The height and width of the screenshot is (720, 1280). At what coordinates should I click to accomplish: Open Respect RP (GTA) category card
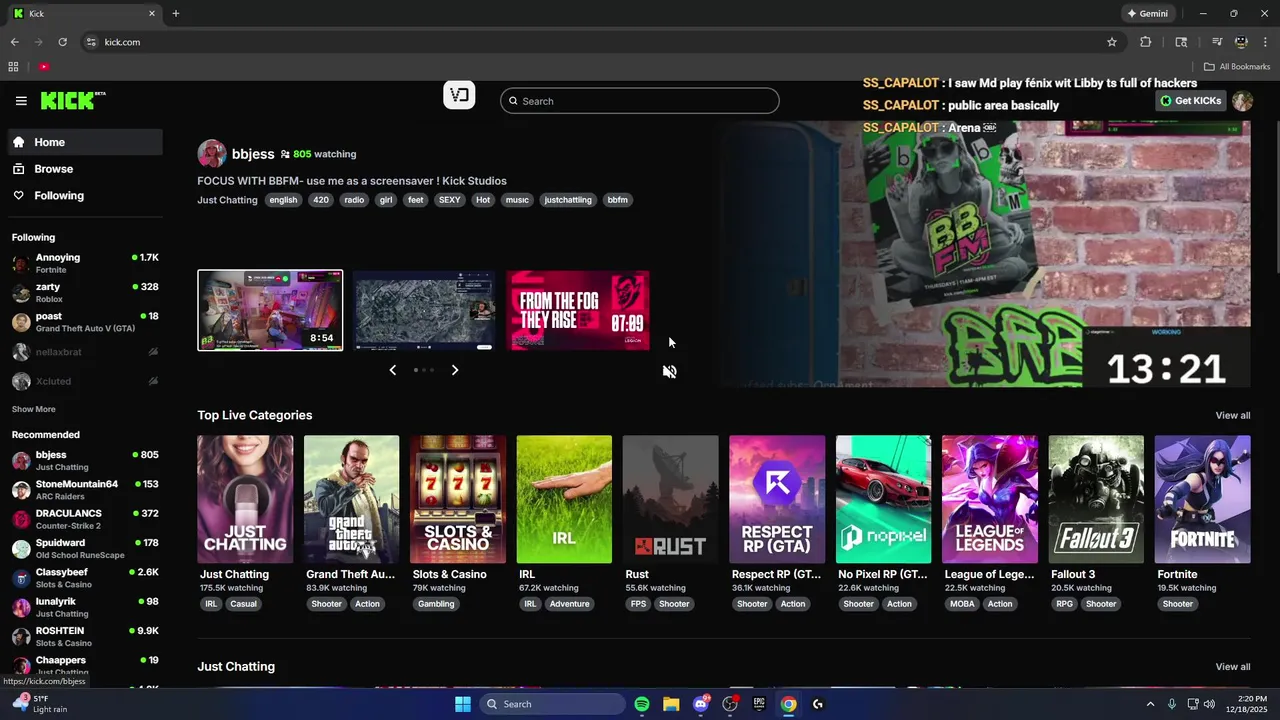point(777,499)
